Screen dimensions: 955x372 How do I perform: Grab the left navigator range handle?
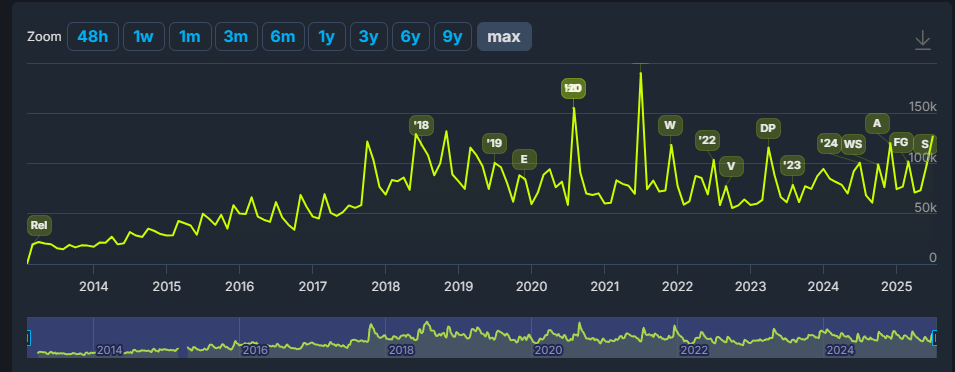(x=28, y=337)
